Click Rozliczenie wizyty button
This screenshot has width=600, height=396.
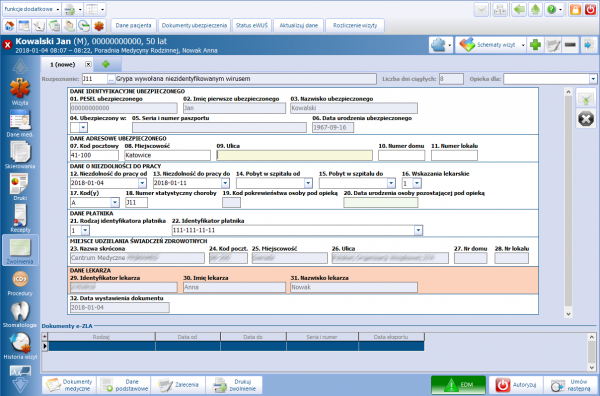[x=355, y=26]
